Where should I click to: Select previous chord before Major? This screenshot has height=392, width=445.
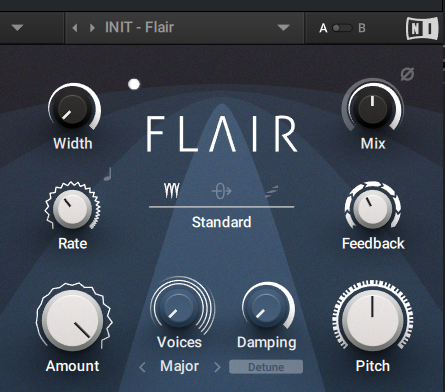(x=142, y=367)
